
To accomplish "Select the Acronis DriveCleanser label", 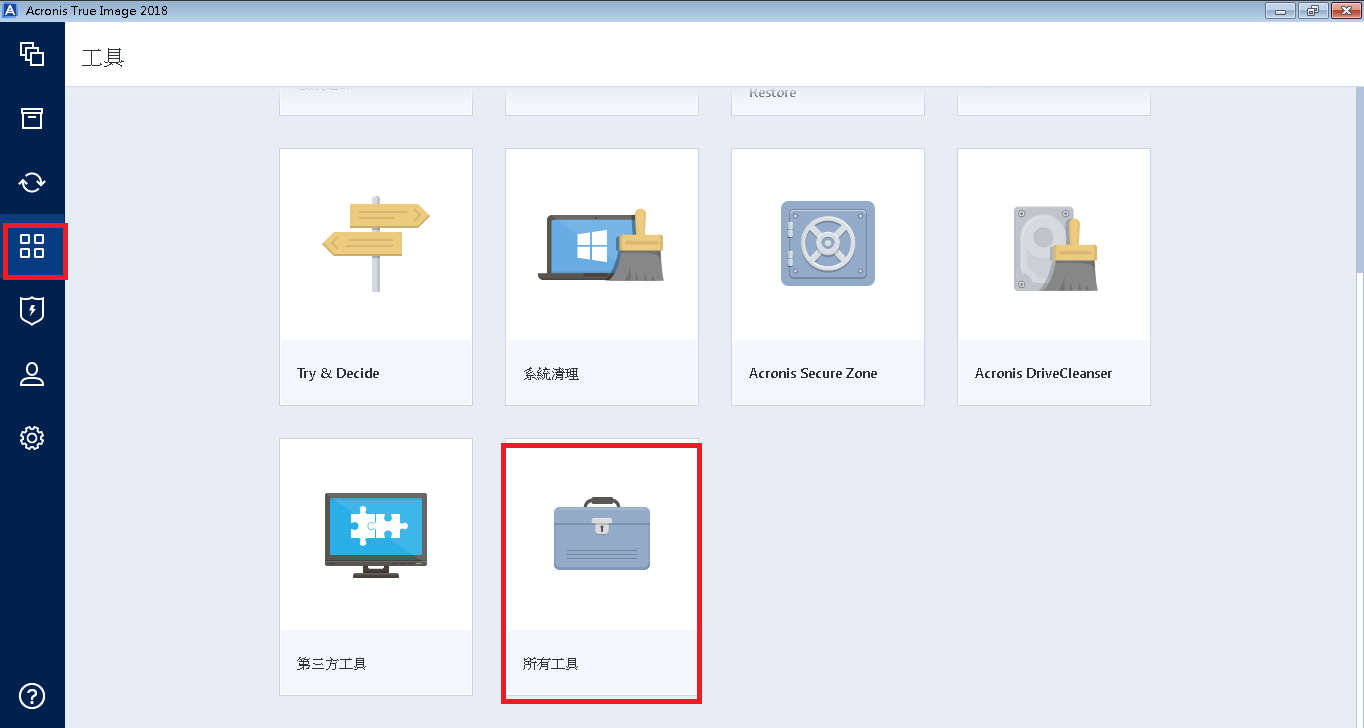I will pyautogui.click(x=1043, y=373).
